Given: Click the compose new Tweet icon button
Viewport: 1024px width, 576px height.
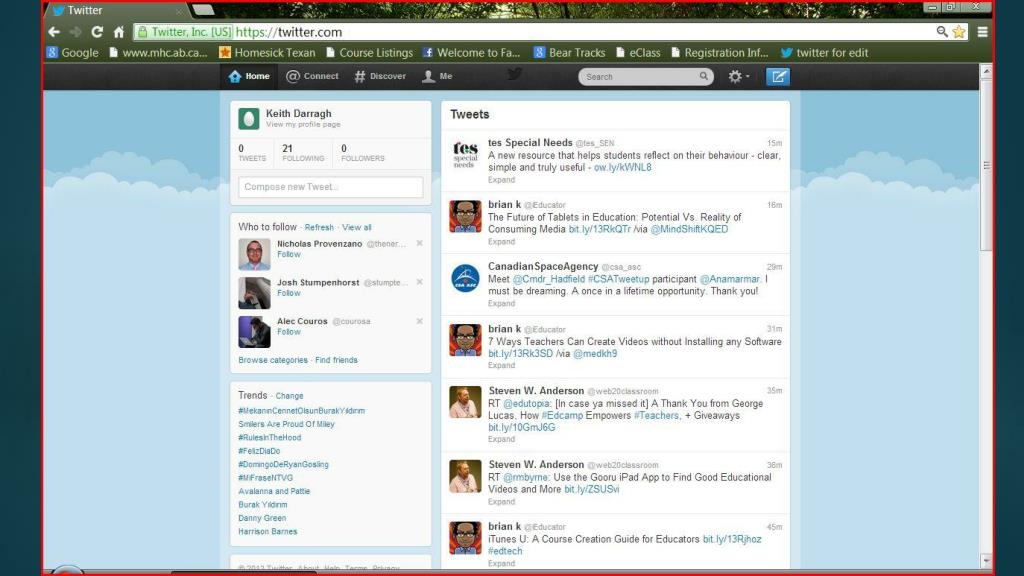Looking at the screenshot, I should click(x=778, y=76).
